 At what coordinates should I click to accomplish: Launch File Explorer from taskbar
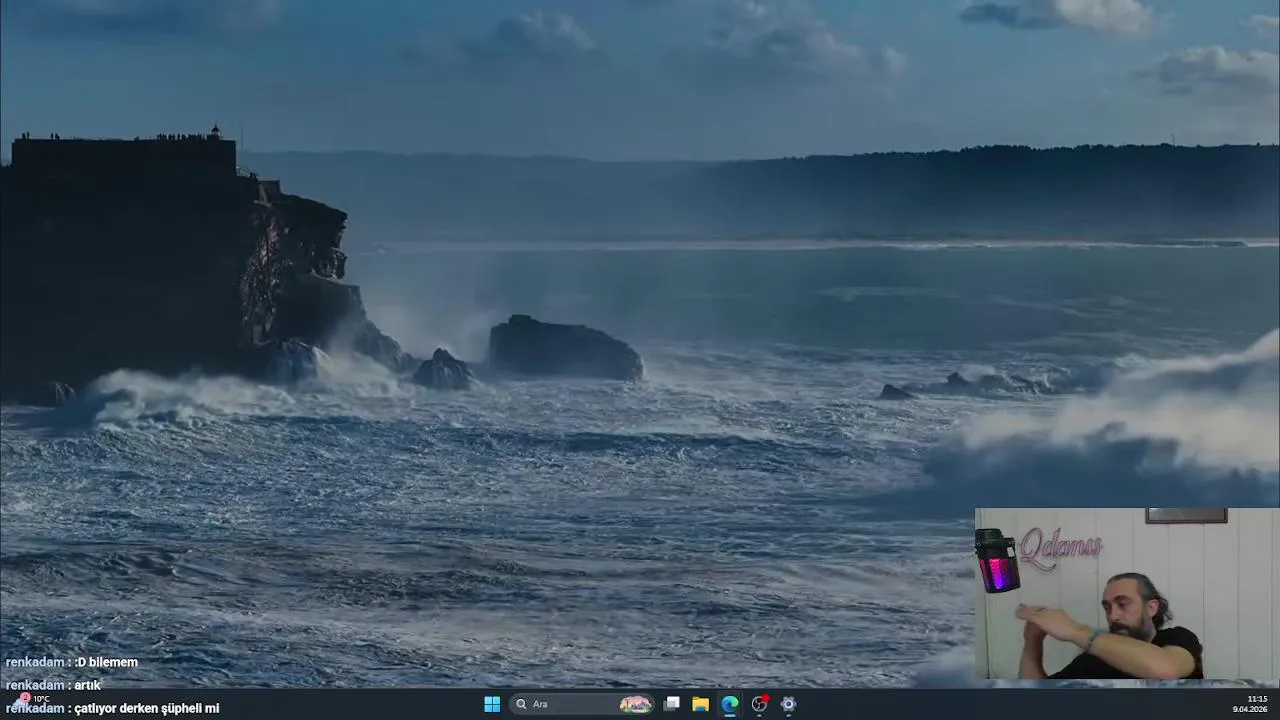(x=701, y=704)
